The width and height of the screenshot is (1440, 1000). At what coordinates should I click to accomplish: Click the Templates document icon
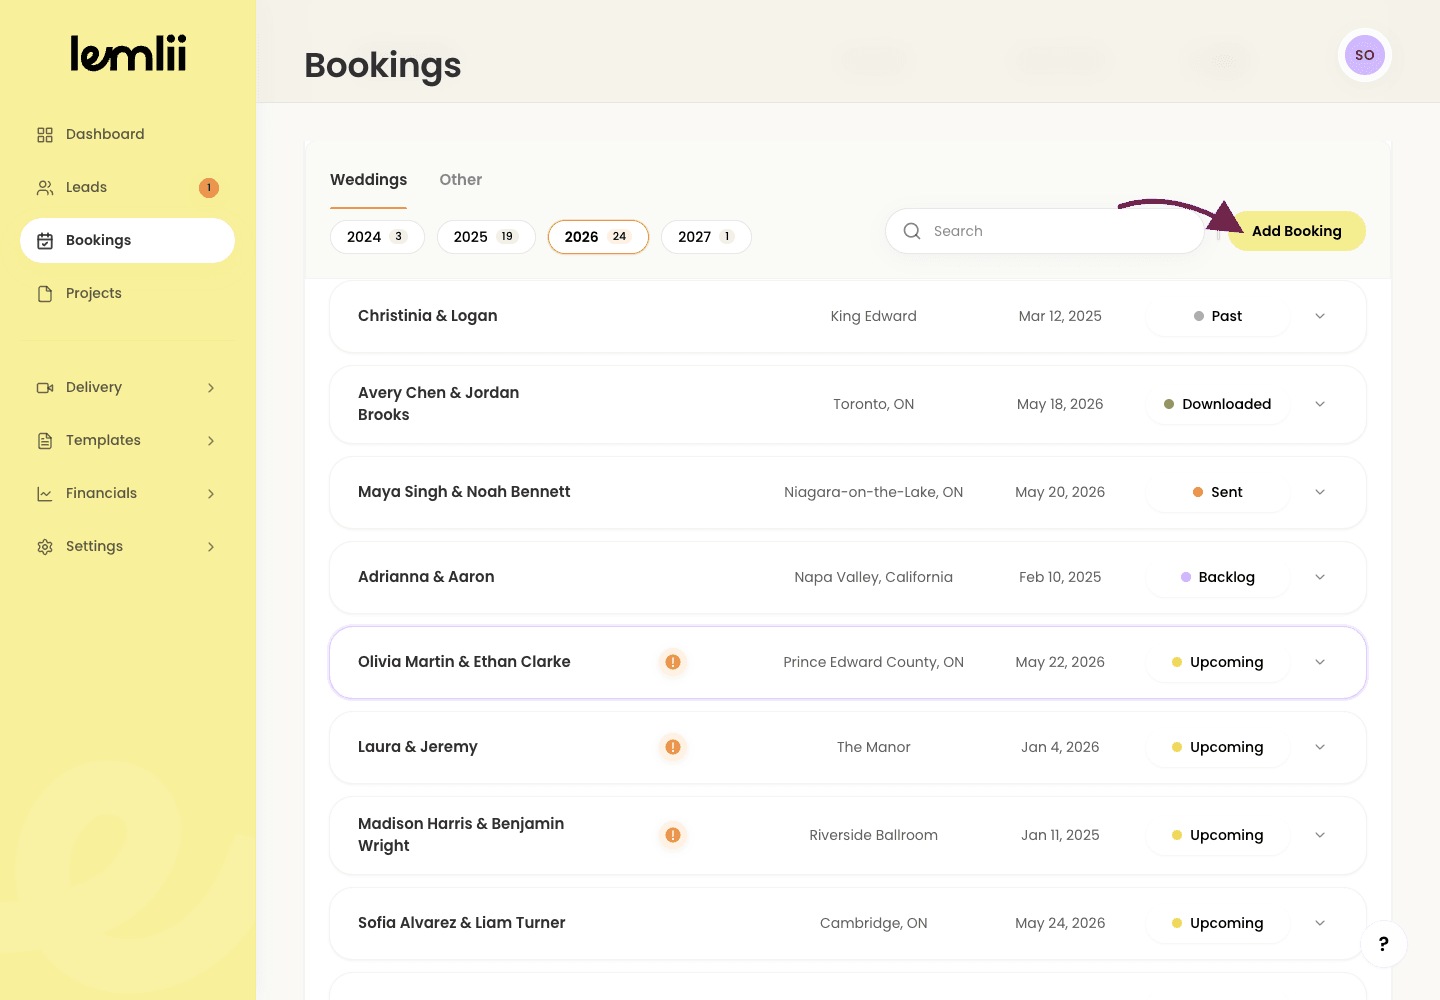tap(45, 441)
